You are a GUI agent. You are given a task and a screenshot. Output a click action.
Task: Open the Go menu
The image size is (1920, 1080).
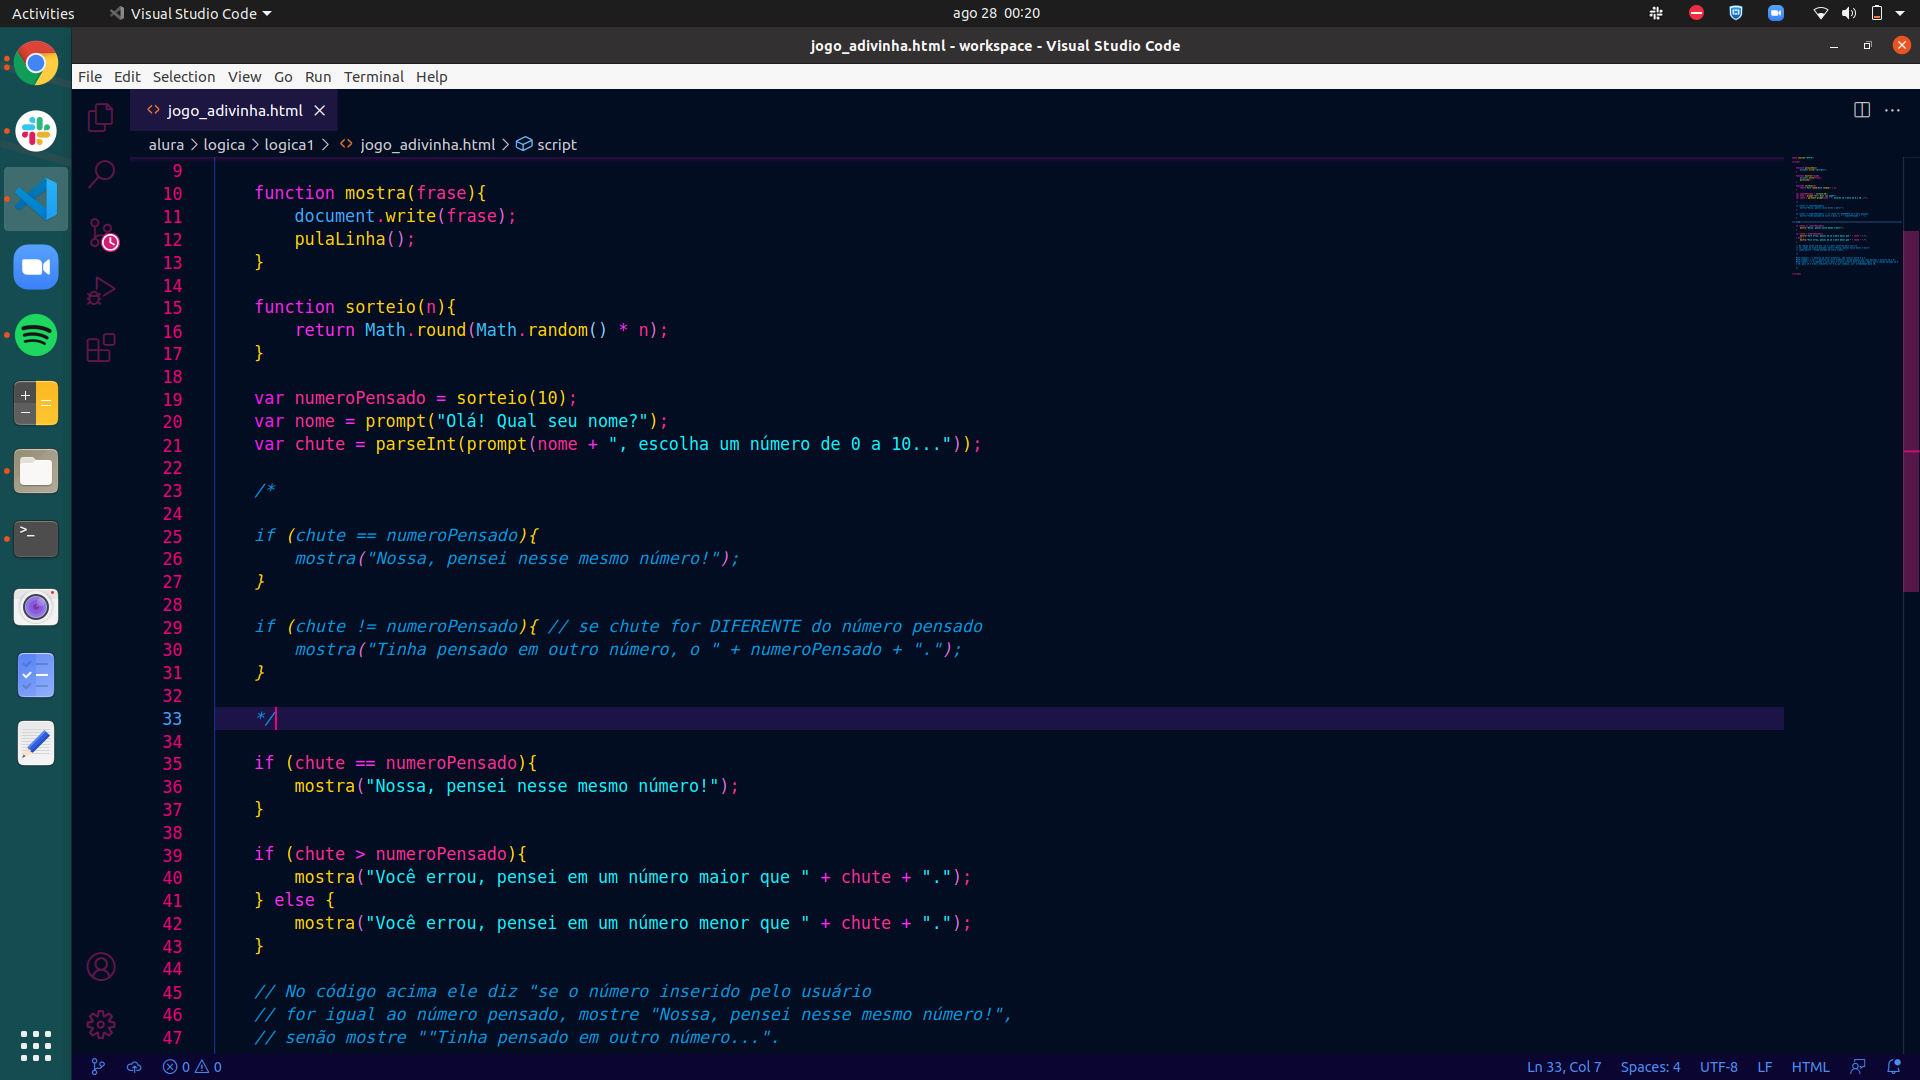[283, 77]
